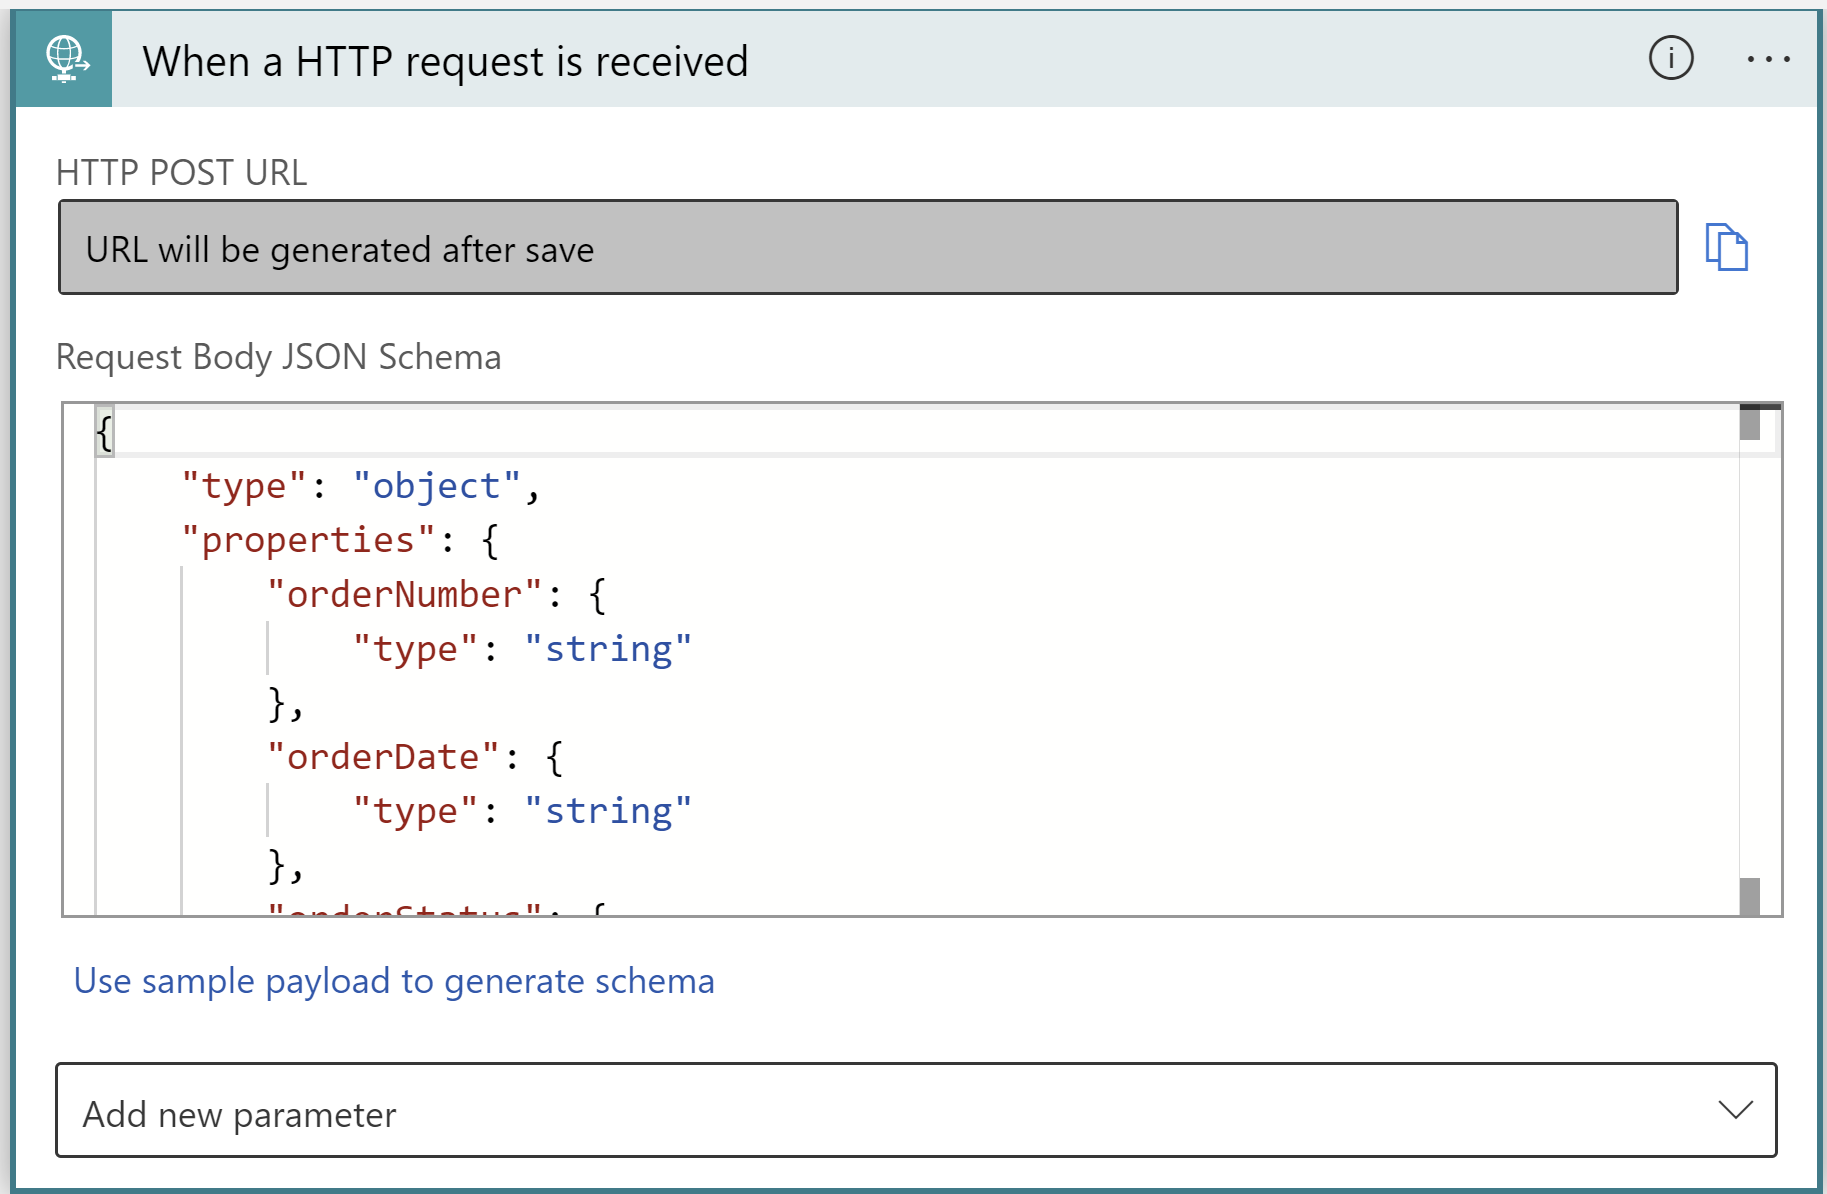Click the JSON schema editor scrollbar thumb
Image resolution: width=1827 pixels, height=1194 pixels.
point(1749,423)
